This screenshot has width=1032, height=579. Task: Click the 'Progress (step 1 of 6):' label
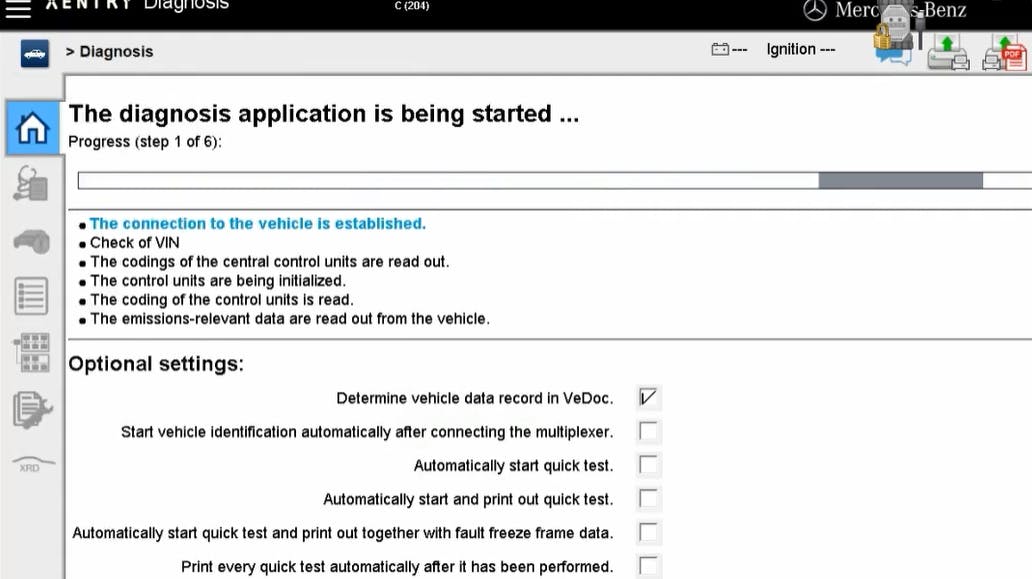point(145,142)
